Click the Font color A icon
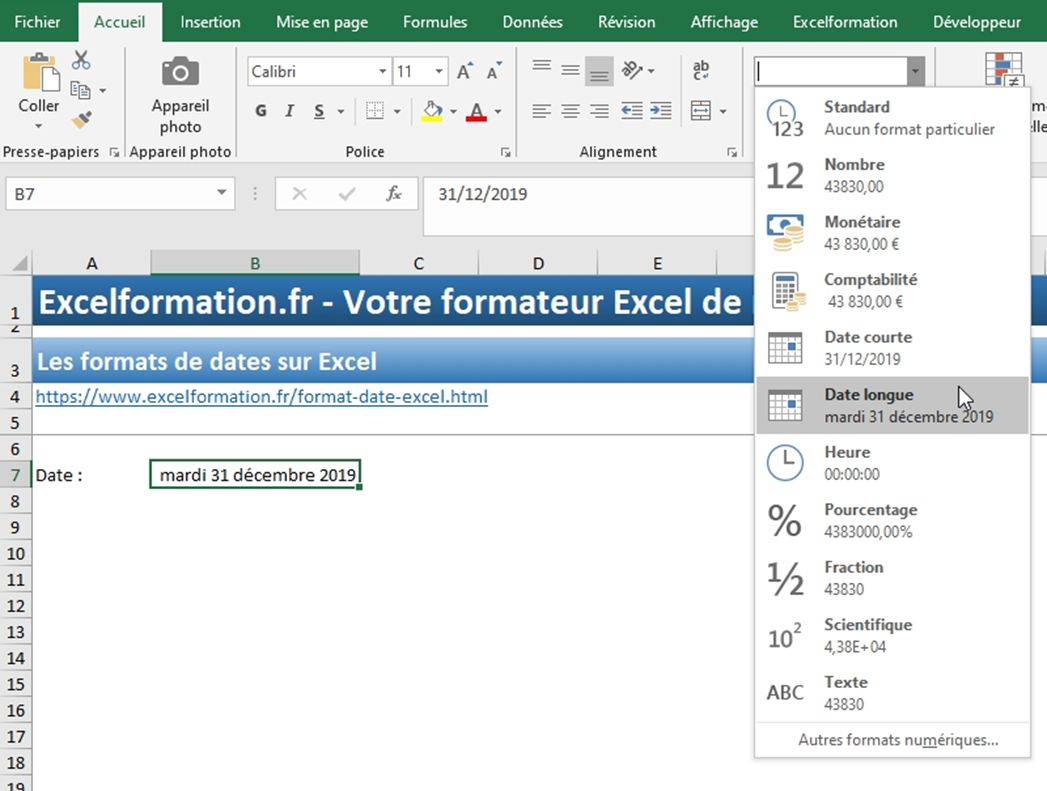This screenshot has height=791, width=1047. [476, 111]
